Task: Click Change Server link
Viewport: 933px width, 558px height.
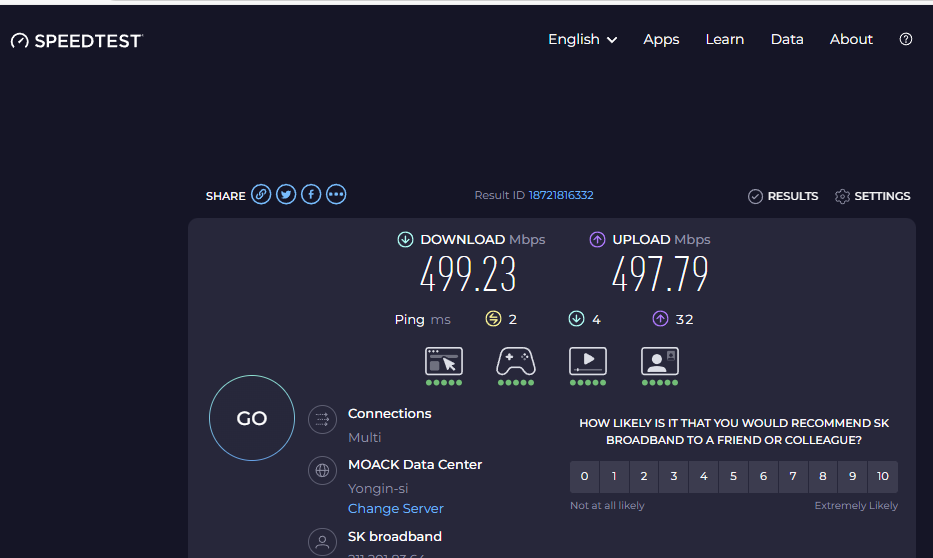Action: (396, 509)
